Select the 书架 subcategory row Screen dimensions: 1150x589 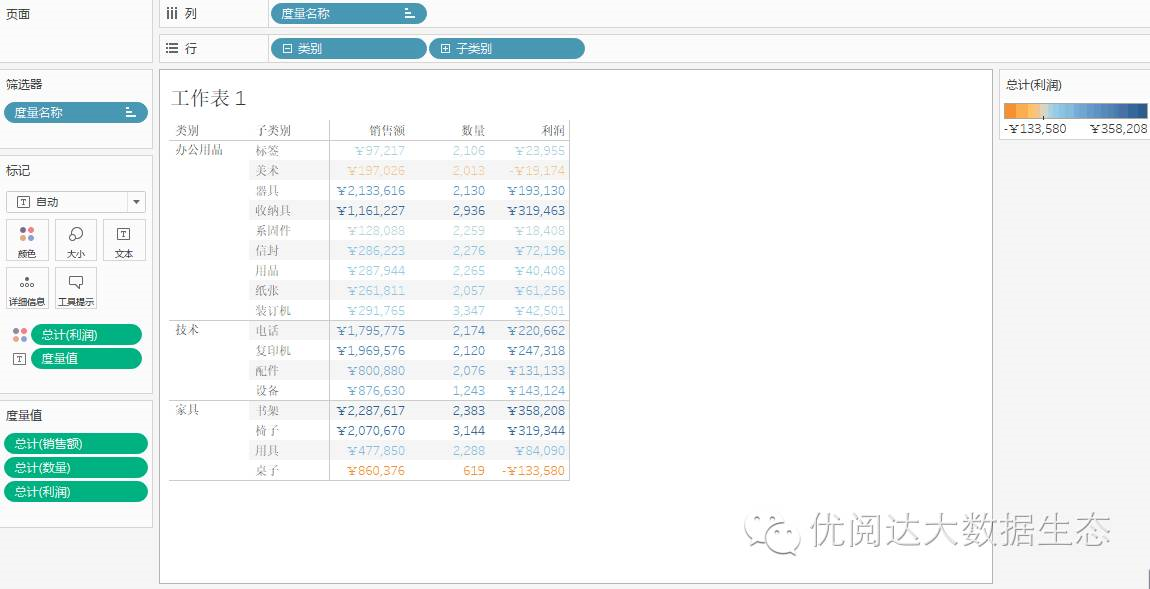268,411
